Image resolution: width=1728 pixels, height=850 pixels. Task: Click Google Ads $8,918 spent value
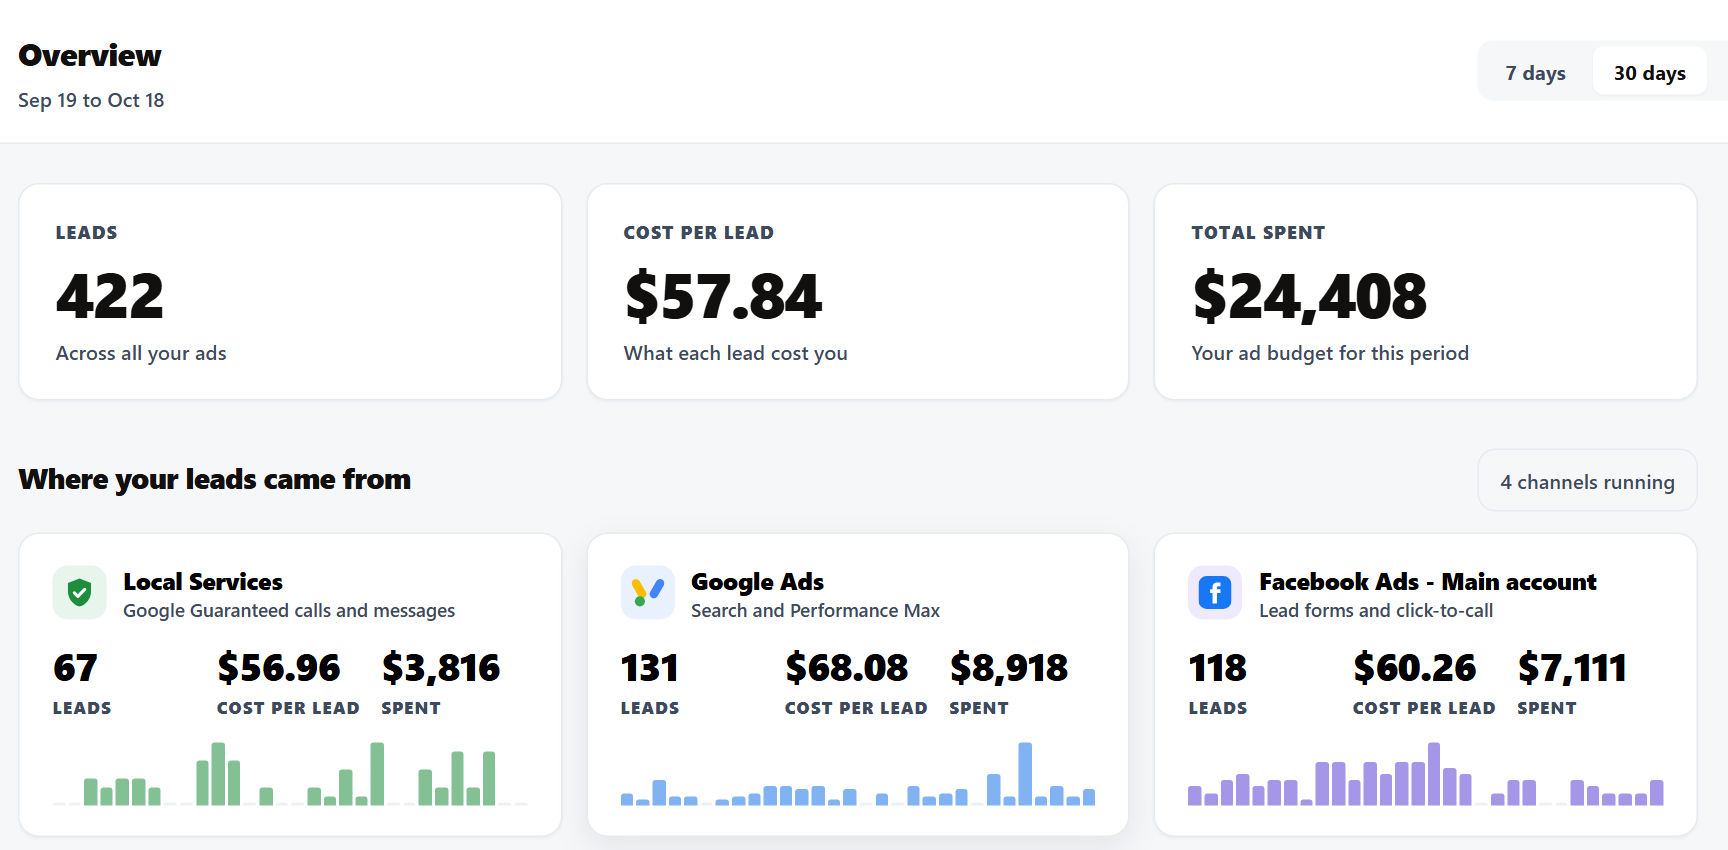(1009, 668)
